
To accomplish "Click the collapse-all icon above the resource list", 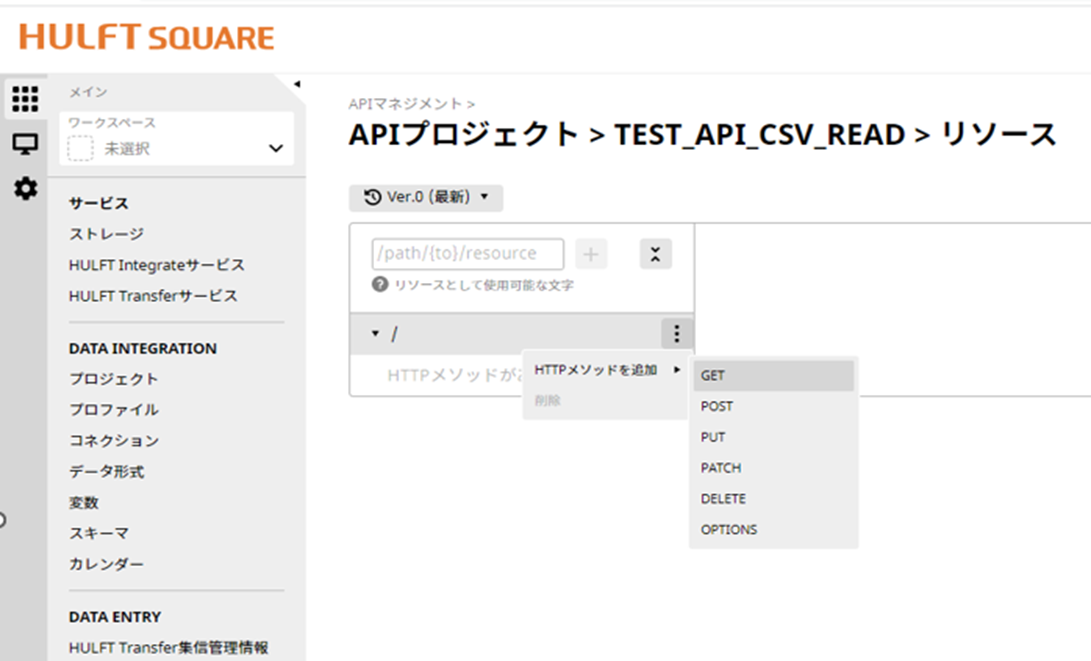I will click(x=655, y=253).
